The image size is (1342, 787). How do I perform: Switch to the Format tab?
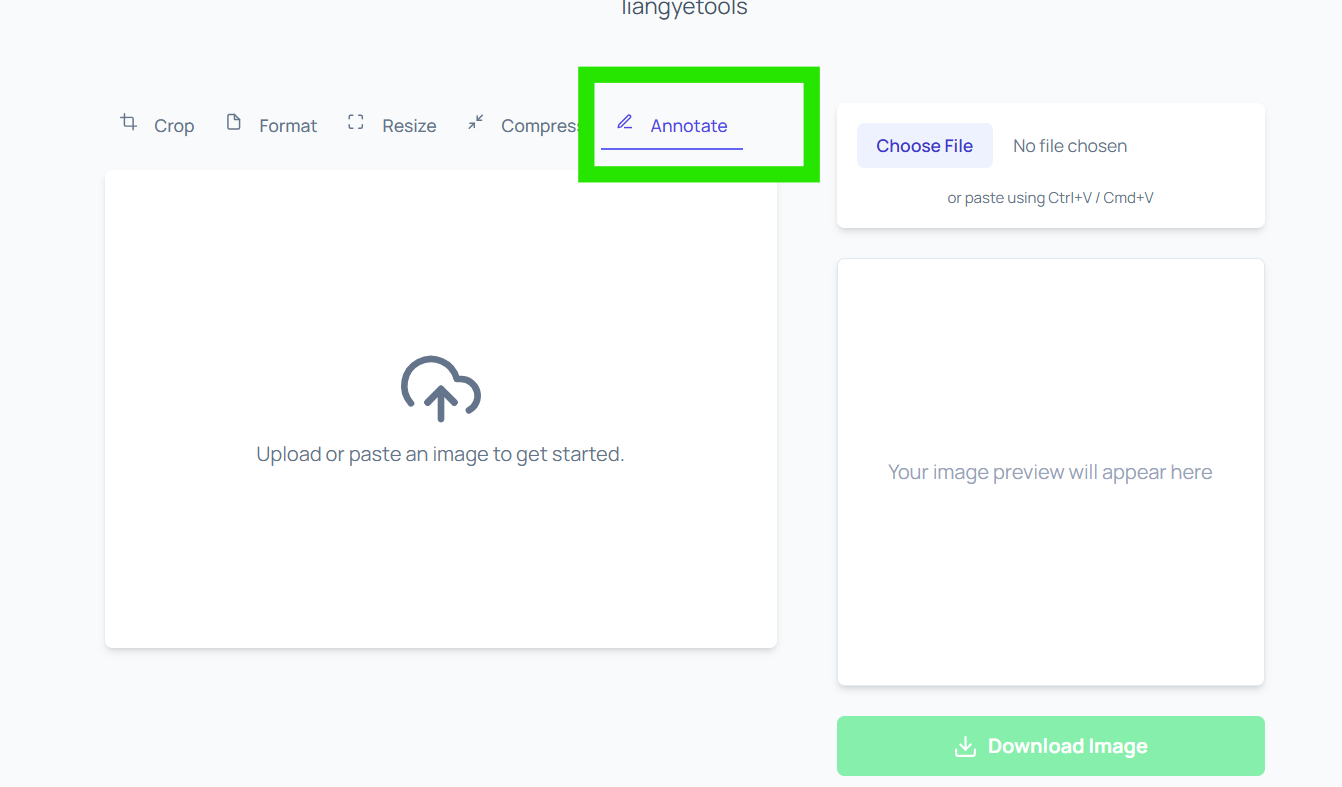coord(287,125)
